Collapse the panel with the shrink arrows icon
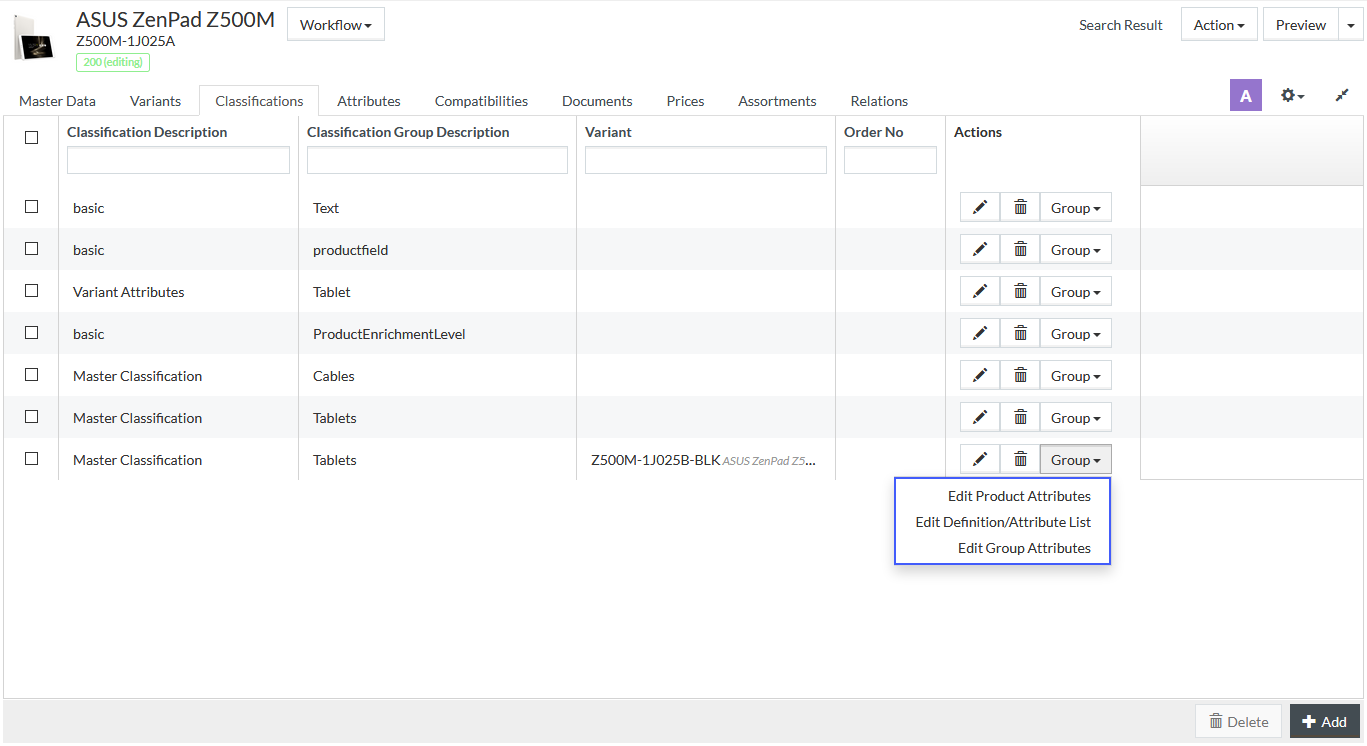This screenshot has height=746, width=1367. [1342, 95]
